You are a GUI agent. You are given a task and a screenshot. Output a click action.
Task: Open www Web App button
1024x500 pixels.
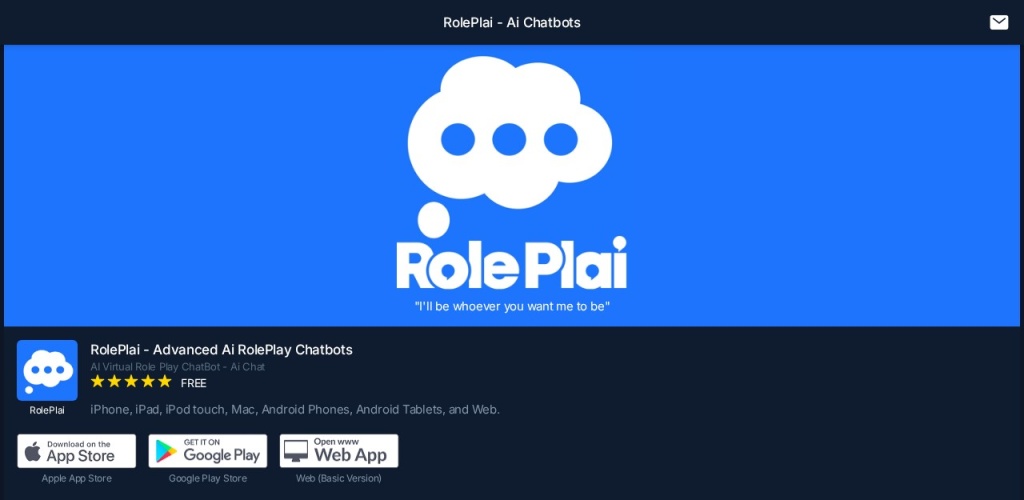(339, 451)
